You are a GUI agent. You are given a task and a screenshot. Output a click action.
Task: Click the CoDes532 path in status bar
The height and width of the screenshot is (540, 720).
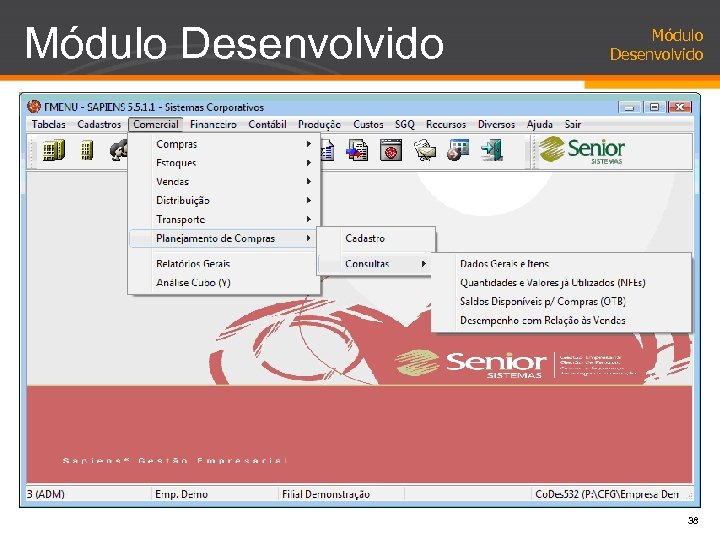point(607,495)
